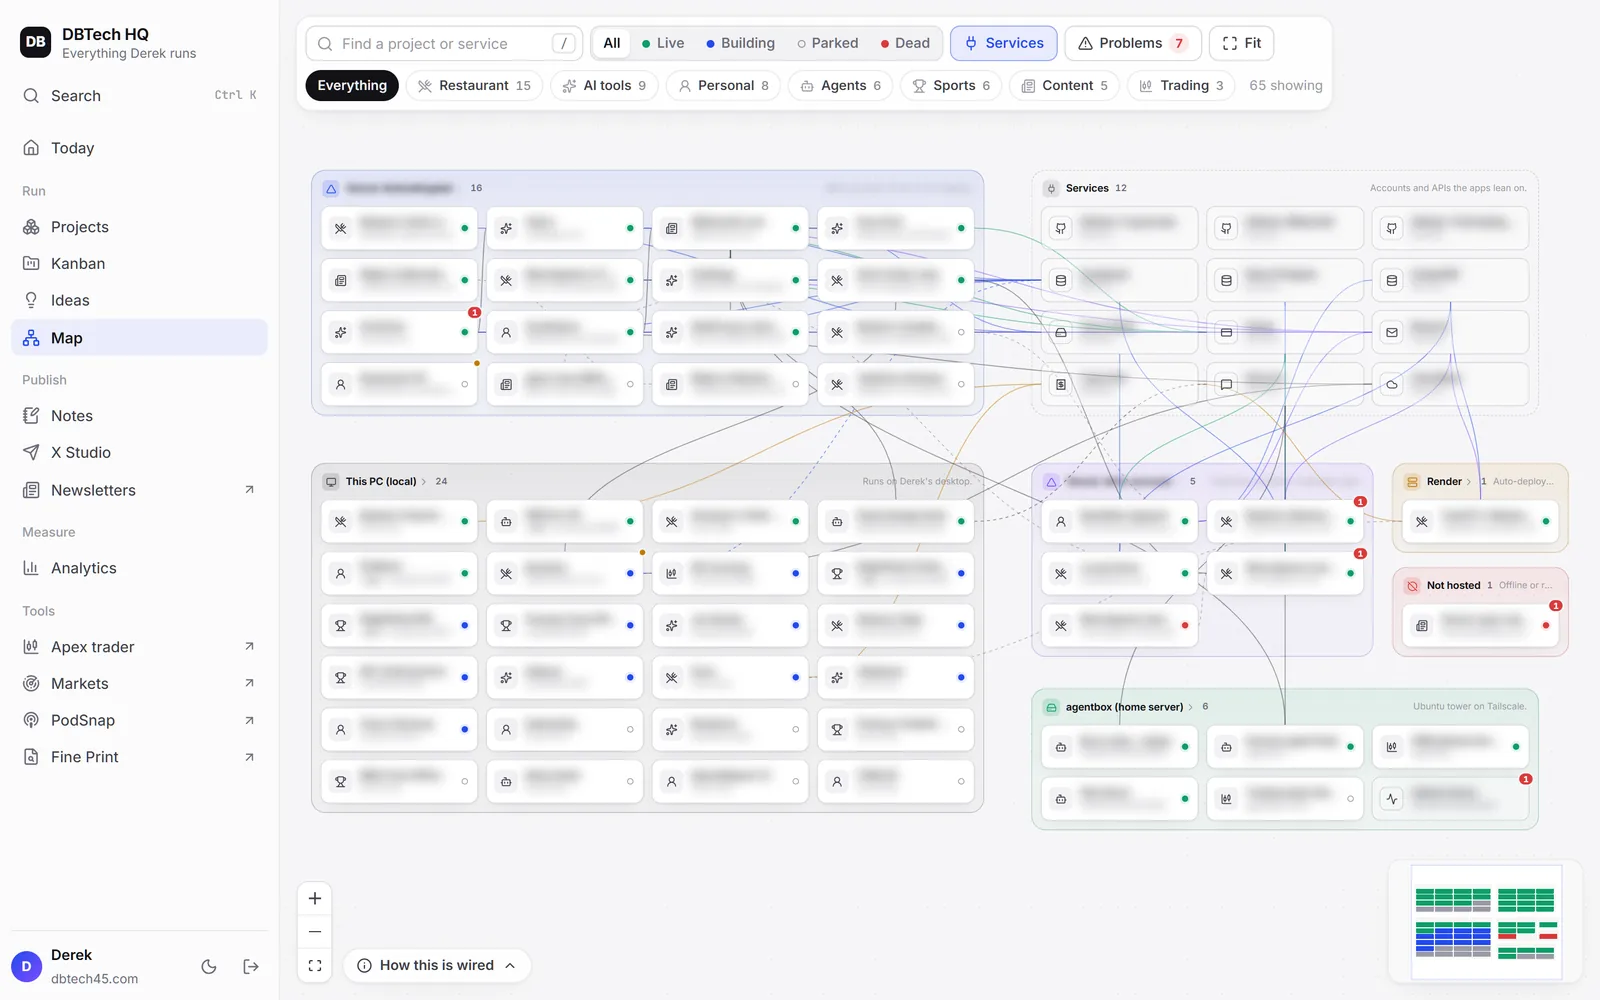The image size is (1600, 1000).
Task: Open the Projects icon in sidebar
Action: coord(31,227)
